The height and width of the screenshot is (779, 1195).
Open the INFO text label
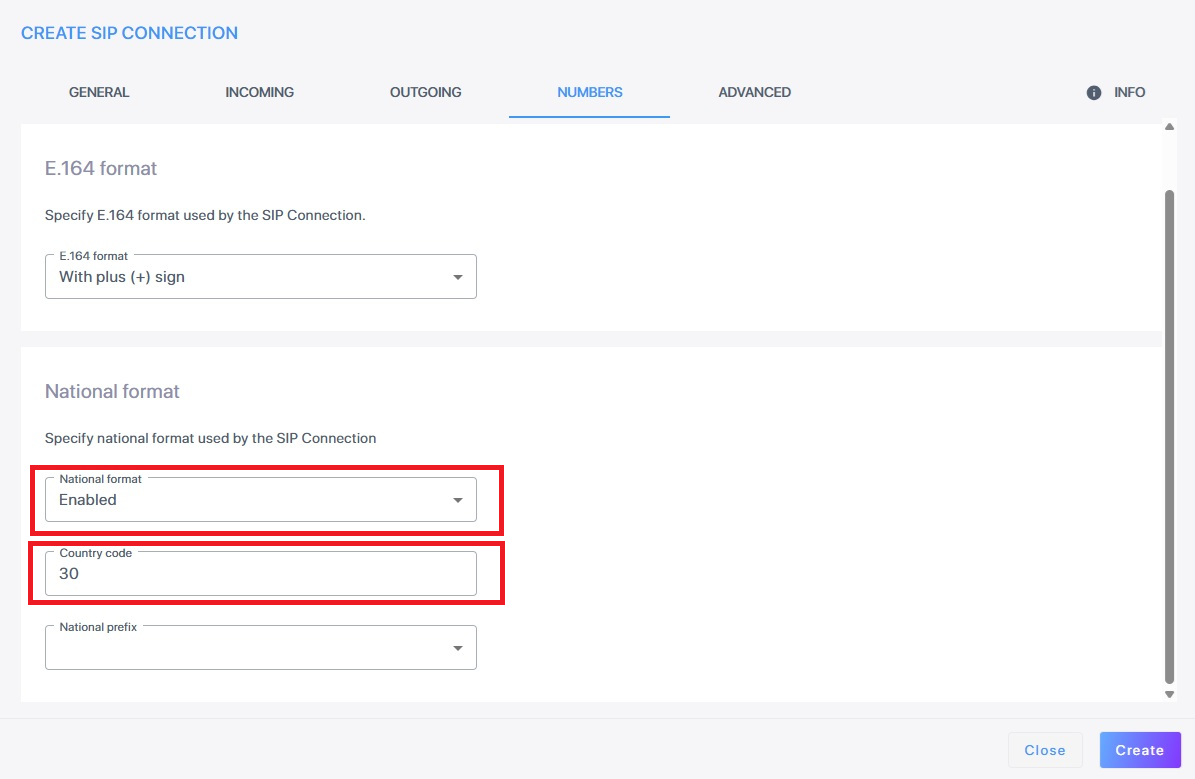[x=1130, y=92]
